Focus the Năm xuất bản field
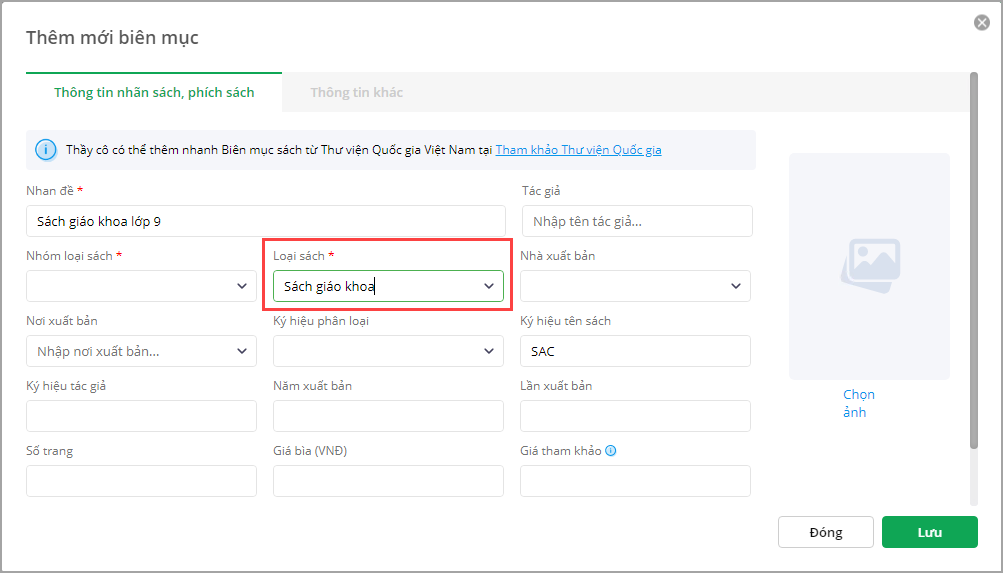Viewport: 1003px width, 573px height. click(x=388, y=416)
